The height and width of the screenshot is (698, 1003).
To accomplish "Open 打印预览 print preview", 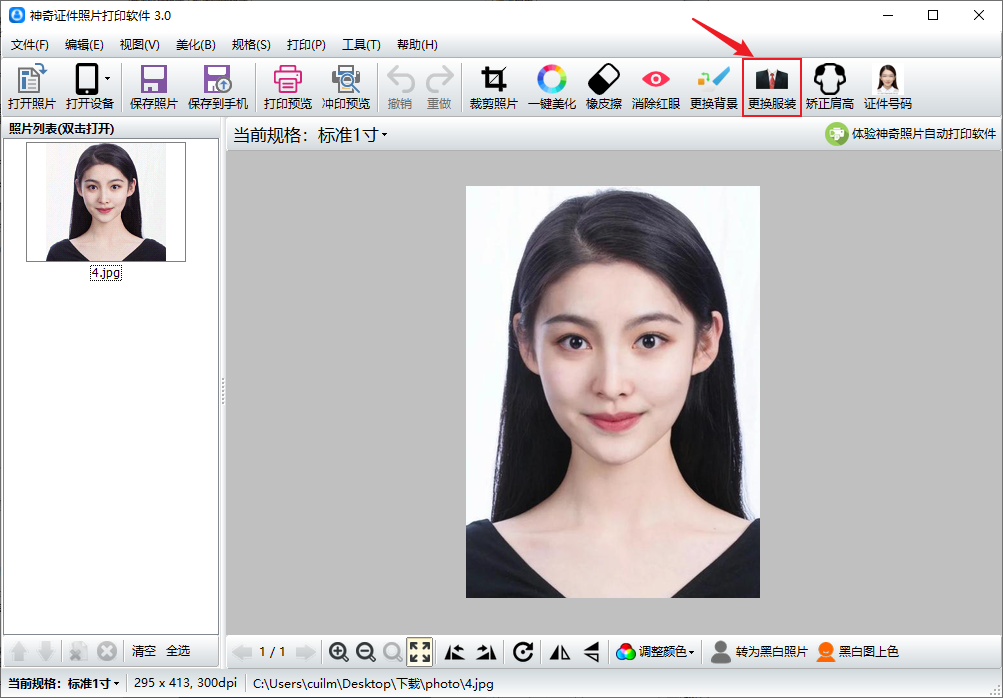I will [288, 87].
